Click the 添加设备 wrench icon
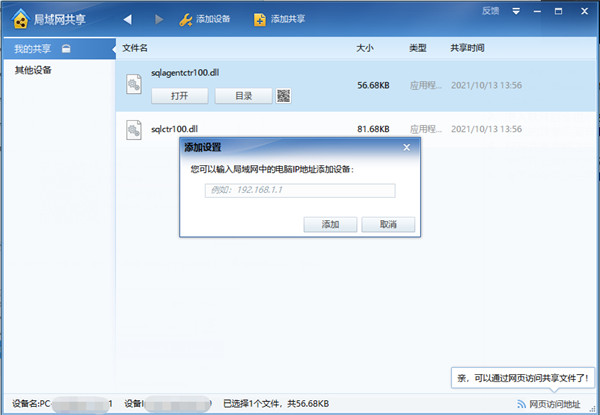 click(x=186, y=20)
